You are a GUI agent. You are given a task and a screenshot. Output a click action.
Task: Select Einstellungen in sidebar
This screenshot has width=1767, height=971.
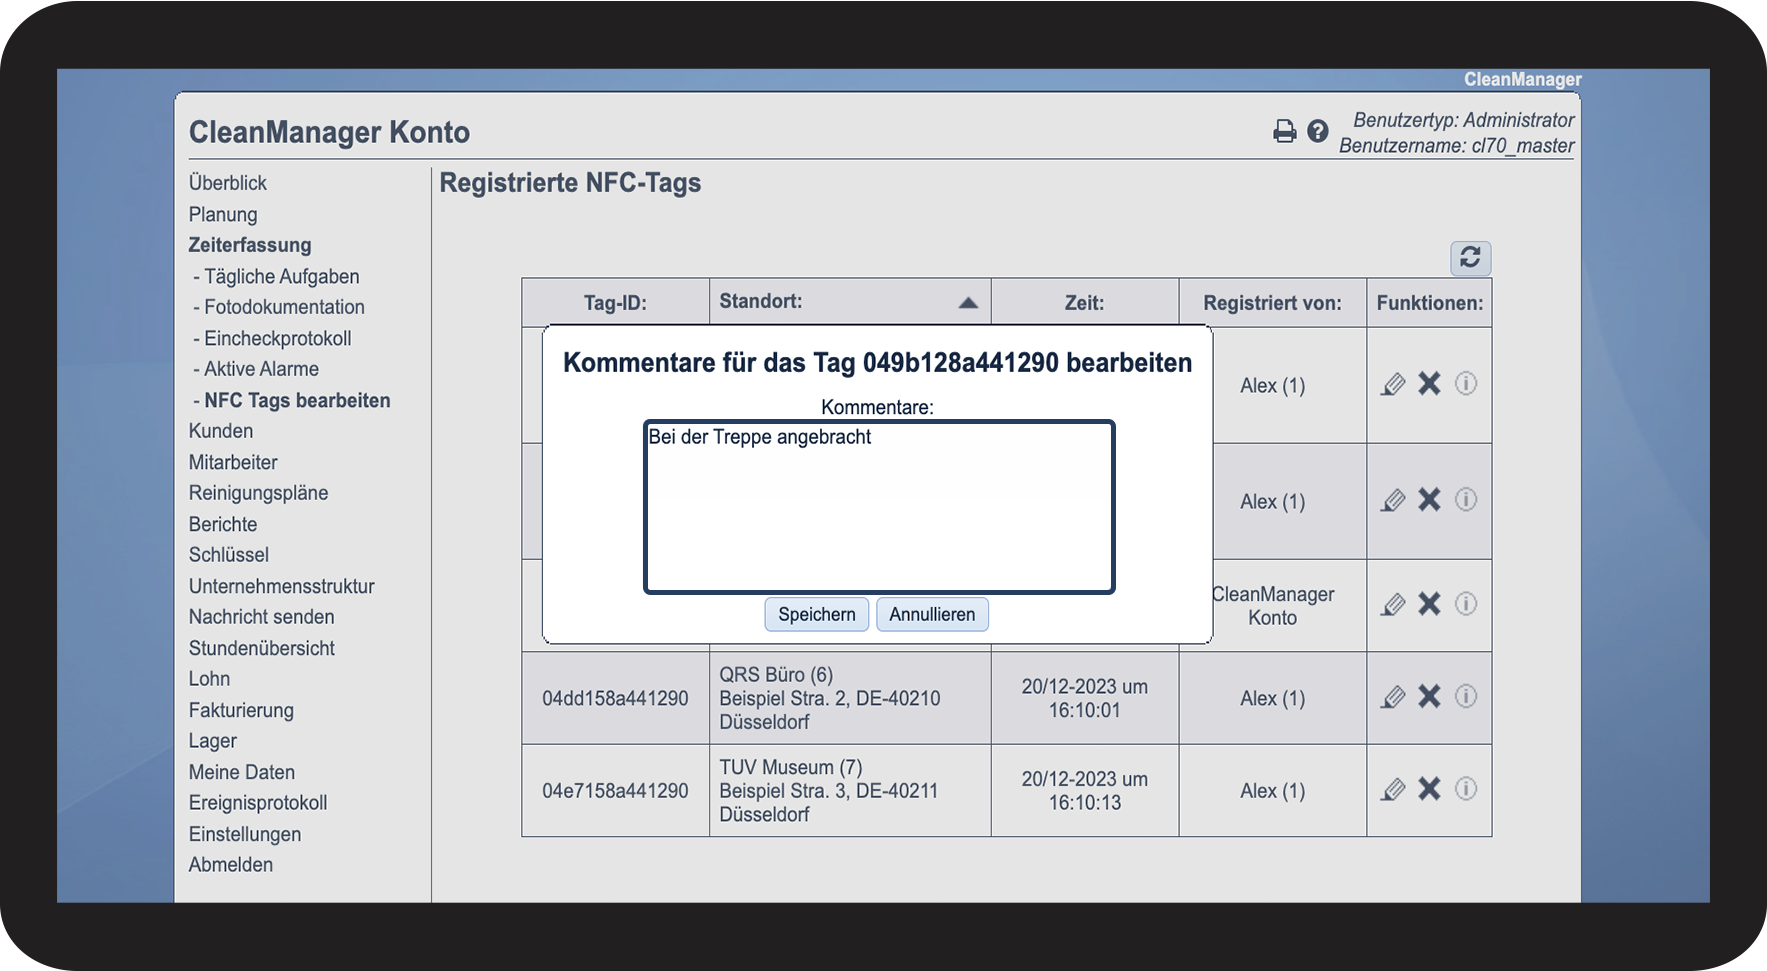point(245,834)
